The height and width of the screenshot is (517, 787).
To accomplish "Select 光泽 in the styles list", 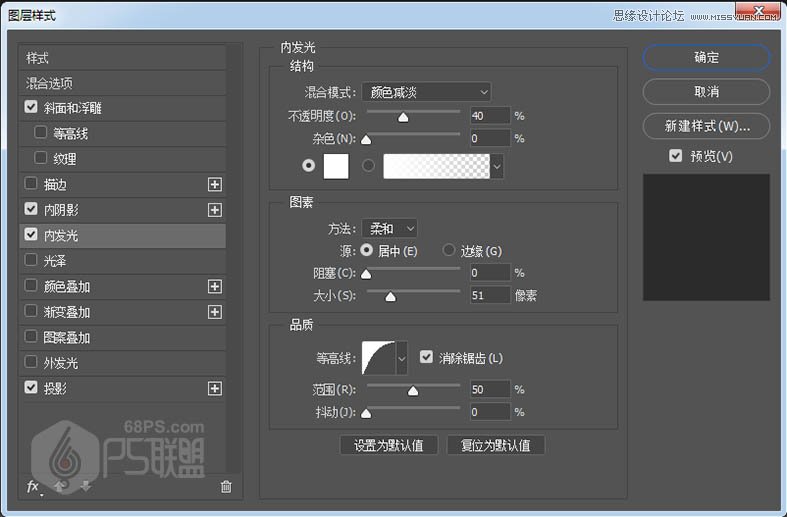I will 54,260.
